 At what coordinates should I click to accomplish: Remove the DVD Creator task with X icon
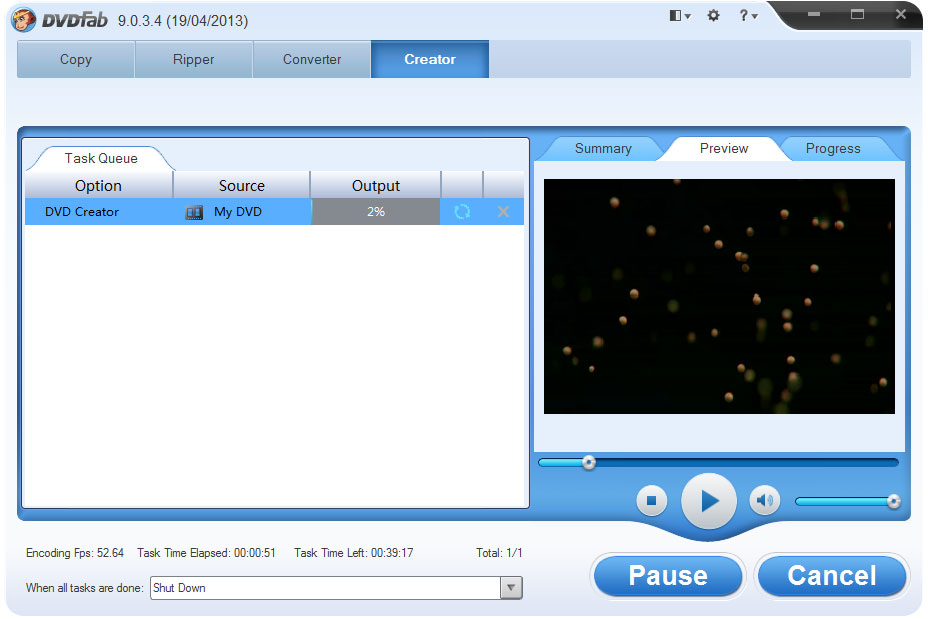(x=503, y=212)
